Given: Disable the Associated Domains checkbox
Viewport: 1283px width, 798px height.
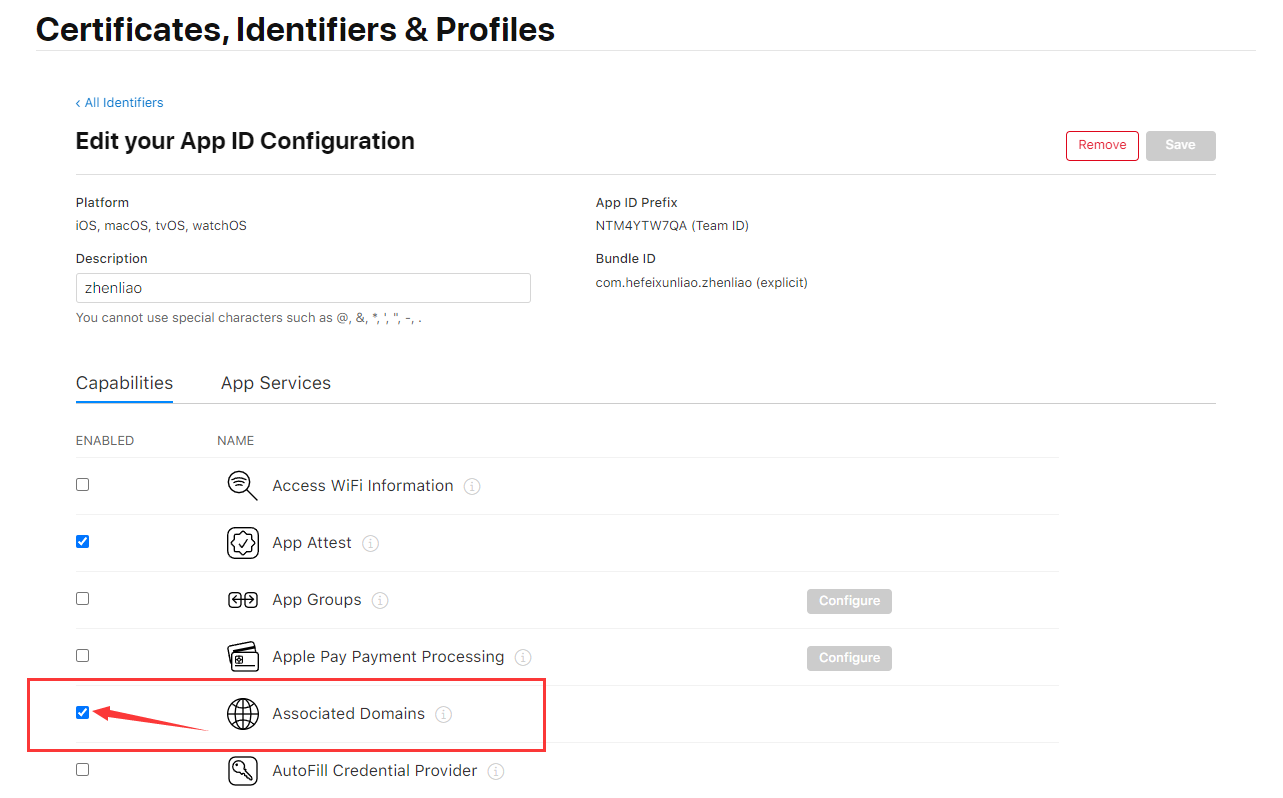Looking at the screenshot, I should click(x=83, y=713).
